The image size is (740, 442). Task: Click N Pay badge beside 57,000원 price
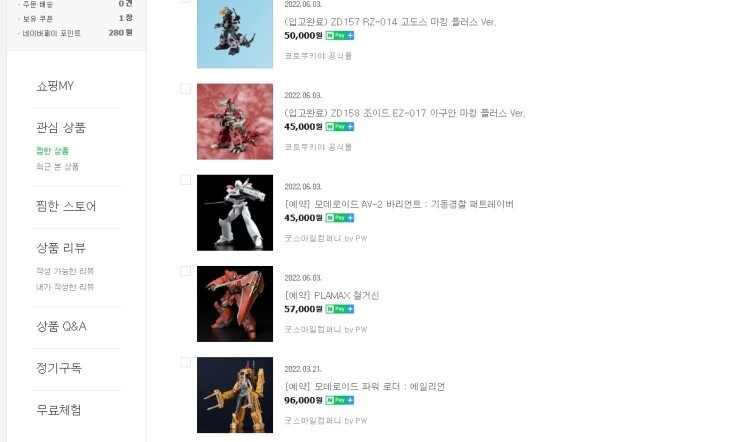[340, 309]
